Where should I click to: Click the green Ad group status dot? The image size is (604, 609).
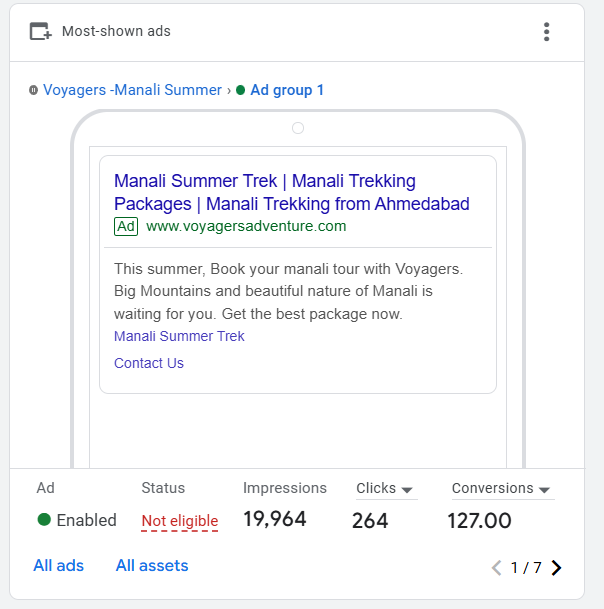[x=241, y=90]
